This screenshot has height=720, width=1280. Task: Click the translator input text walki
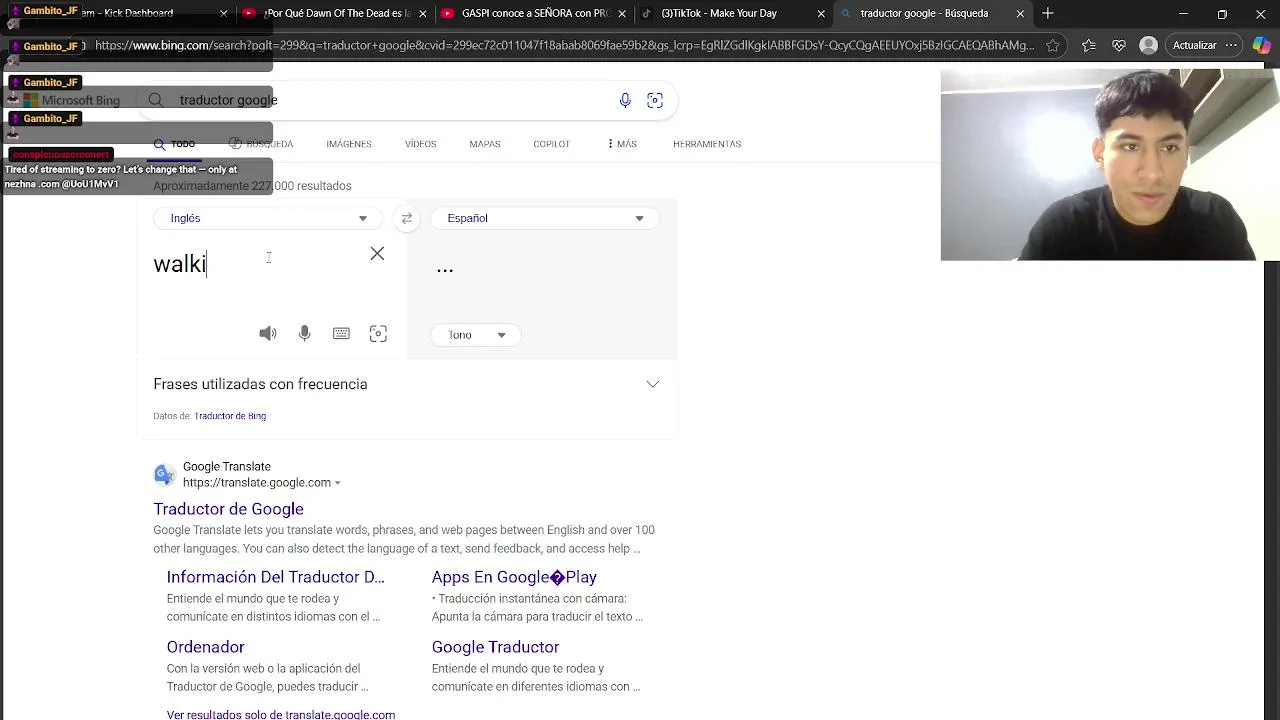tap(180, 264)
